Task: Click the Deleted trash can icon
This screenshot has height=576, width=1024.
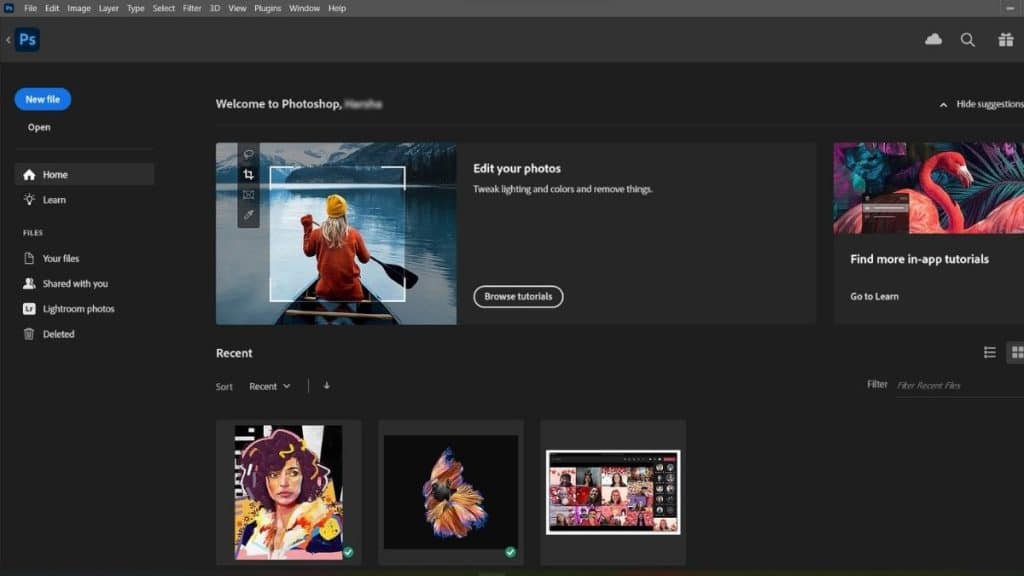Action: [29, 334]
